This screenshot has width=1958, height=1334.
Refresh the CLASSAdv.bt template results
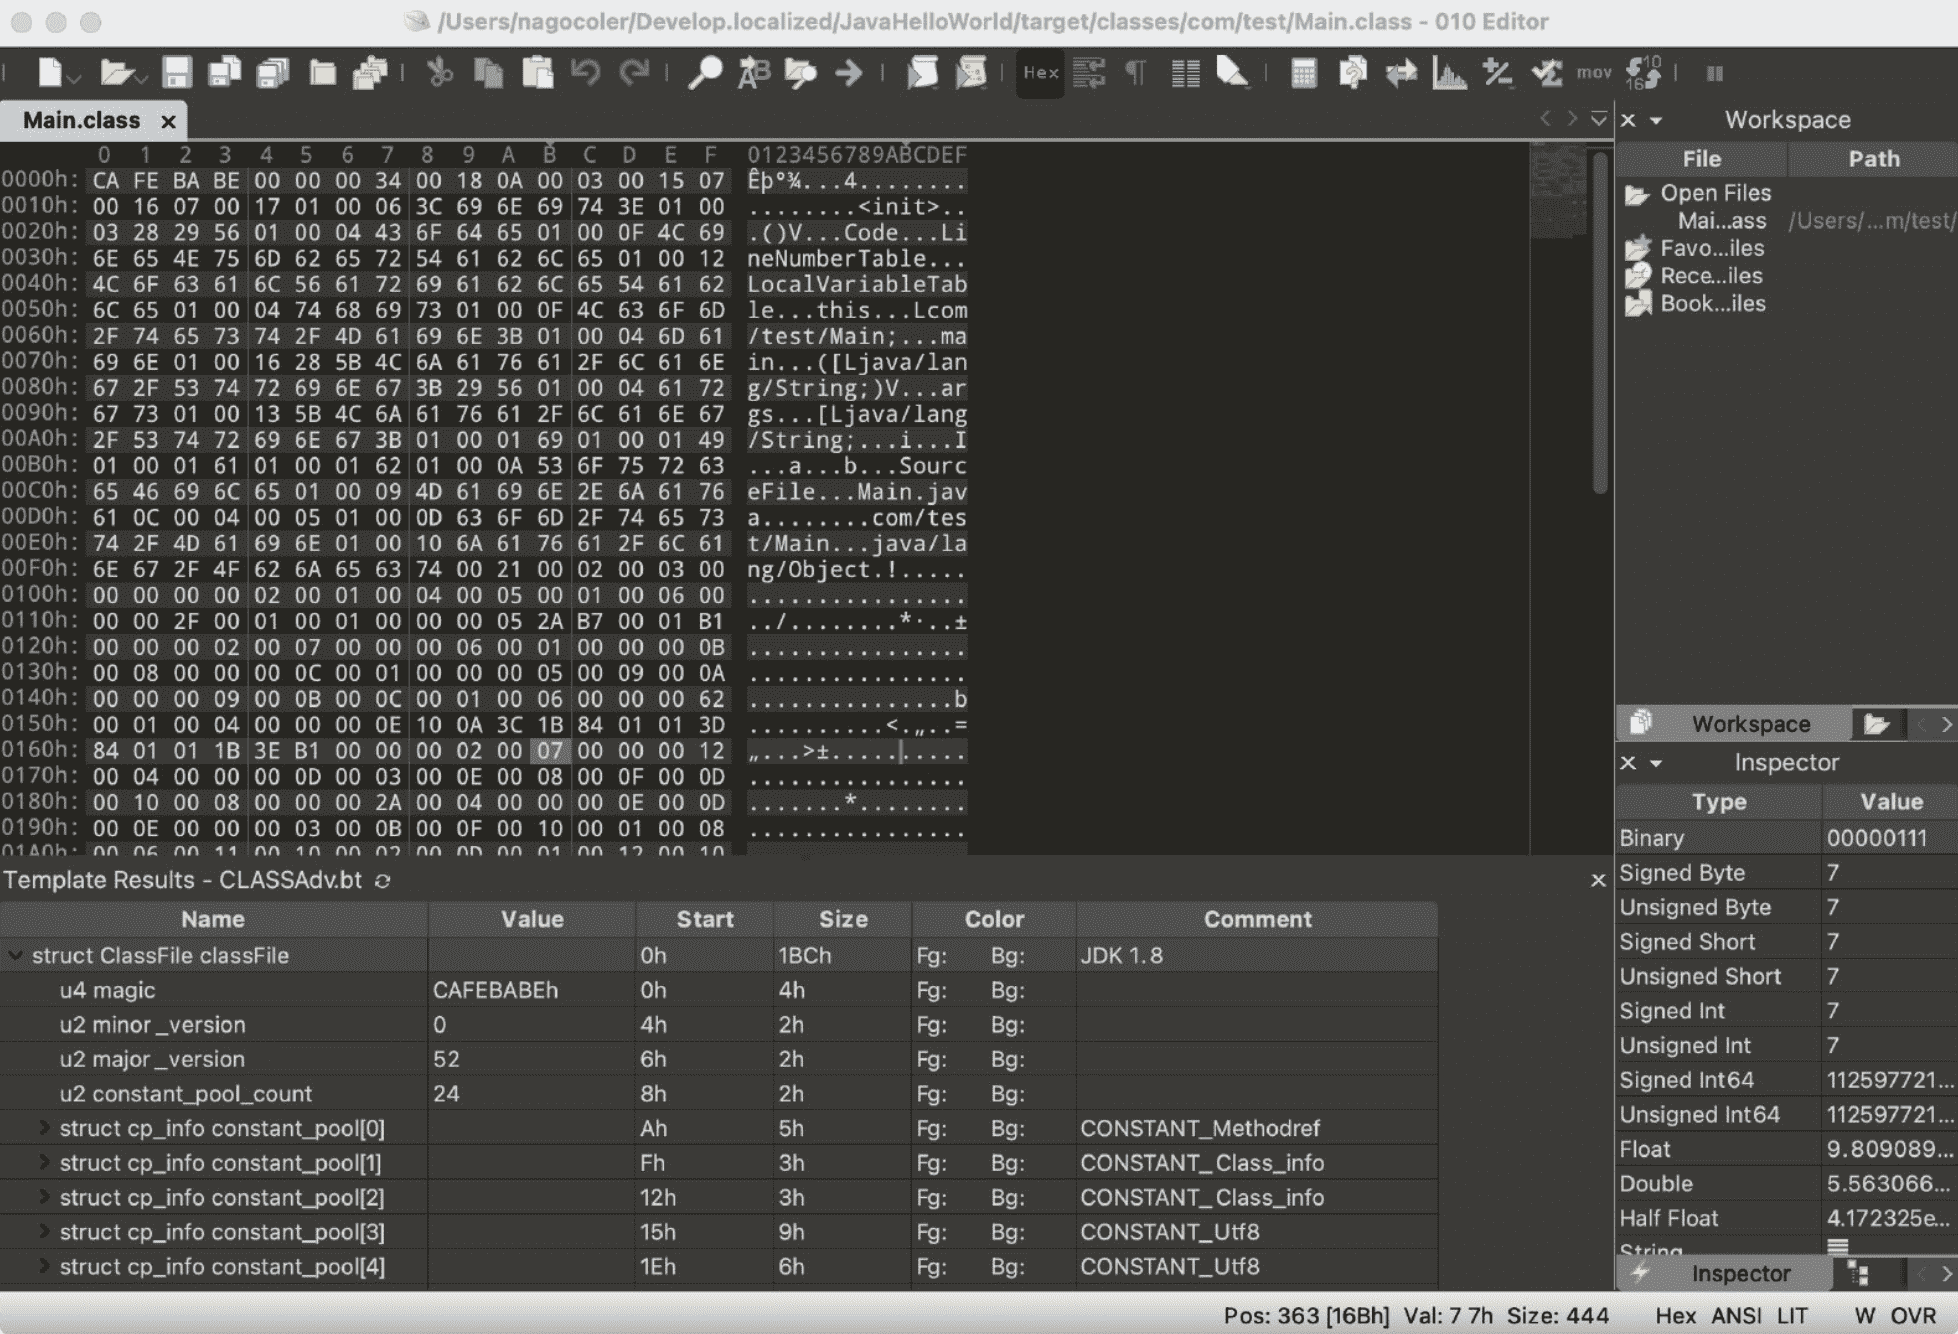(382, 880)
